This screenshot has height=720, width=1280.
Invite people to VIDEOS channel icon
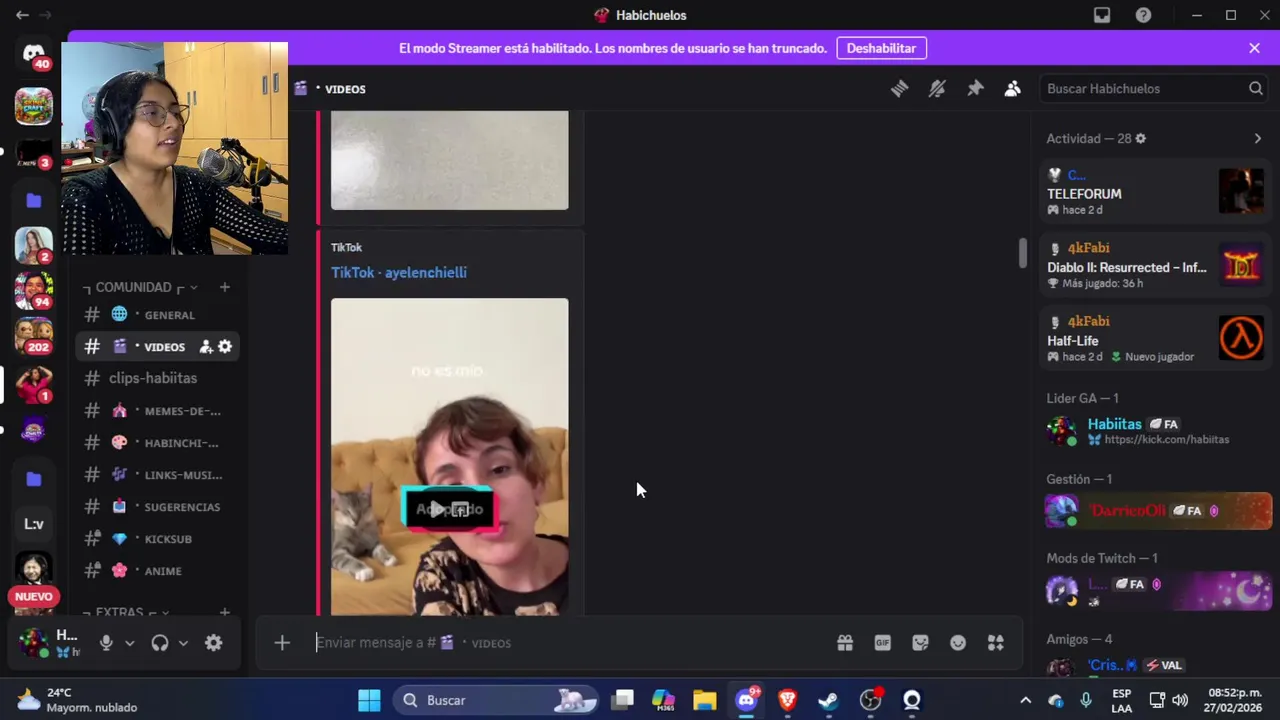point(206,347)
